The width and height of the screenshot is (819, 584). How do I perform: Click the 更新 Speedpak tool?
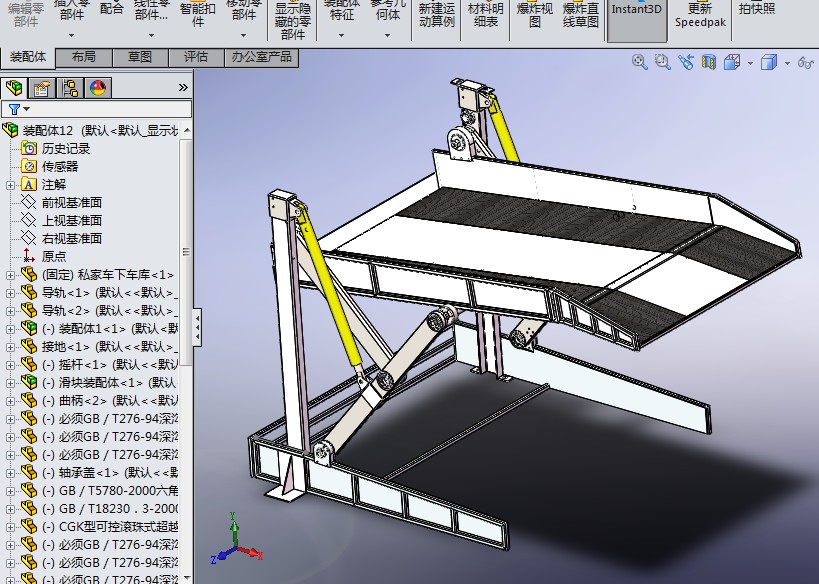click(x=700, y=15)
